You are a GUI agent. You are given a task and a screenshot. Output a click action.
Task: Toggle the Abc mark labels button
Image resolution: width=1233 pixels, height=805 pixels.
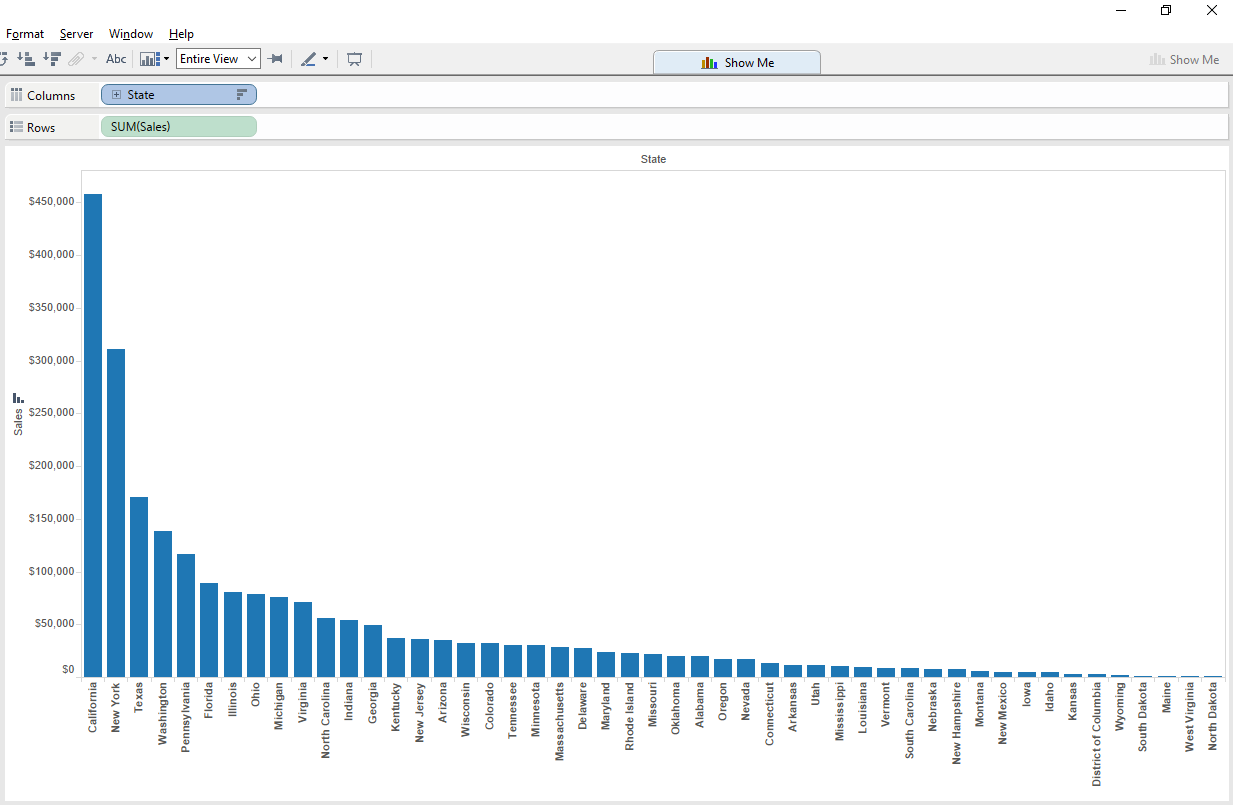pyautogui.click(x=116, y=59)
